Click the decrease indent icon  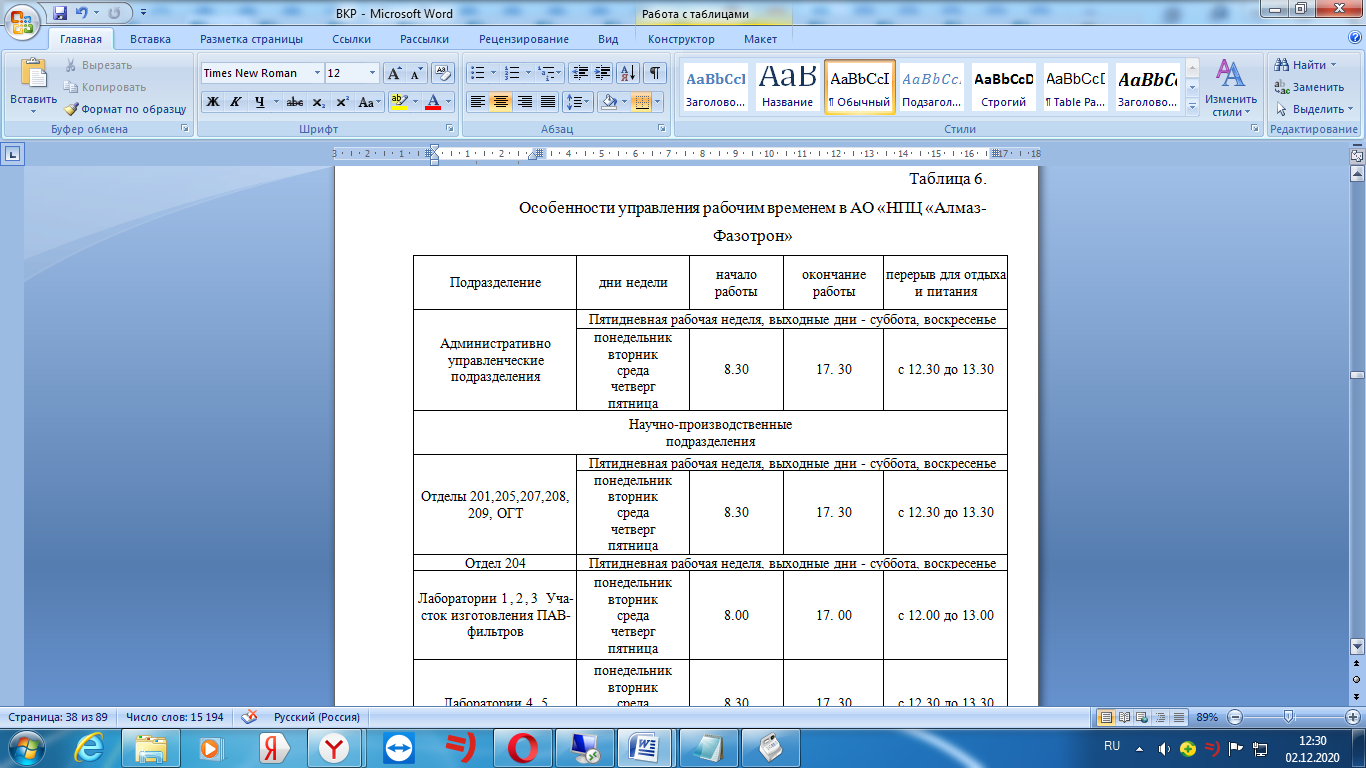[x=579, y=73]
